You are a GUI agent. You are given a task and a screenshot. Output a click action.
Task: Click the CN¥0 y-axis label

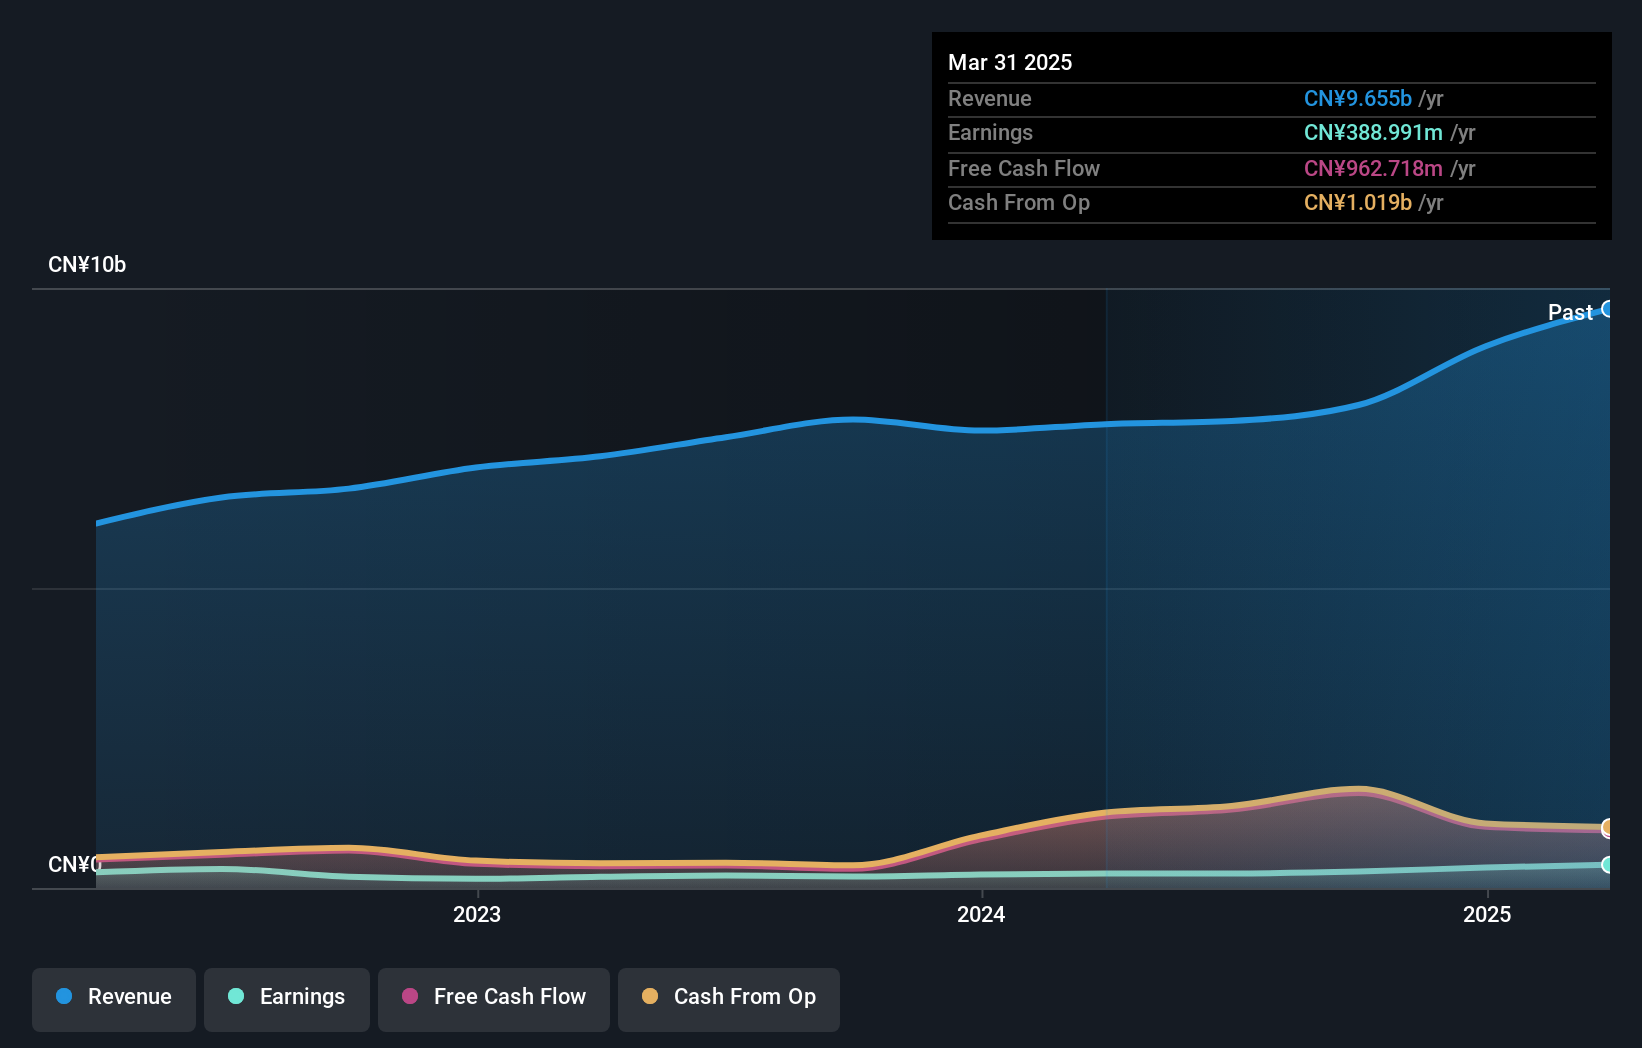click(74, 864)
